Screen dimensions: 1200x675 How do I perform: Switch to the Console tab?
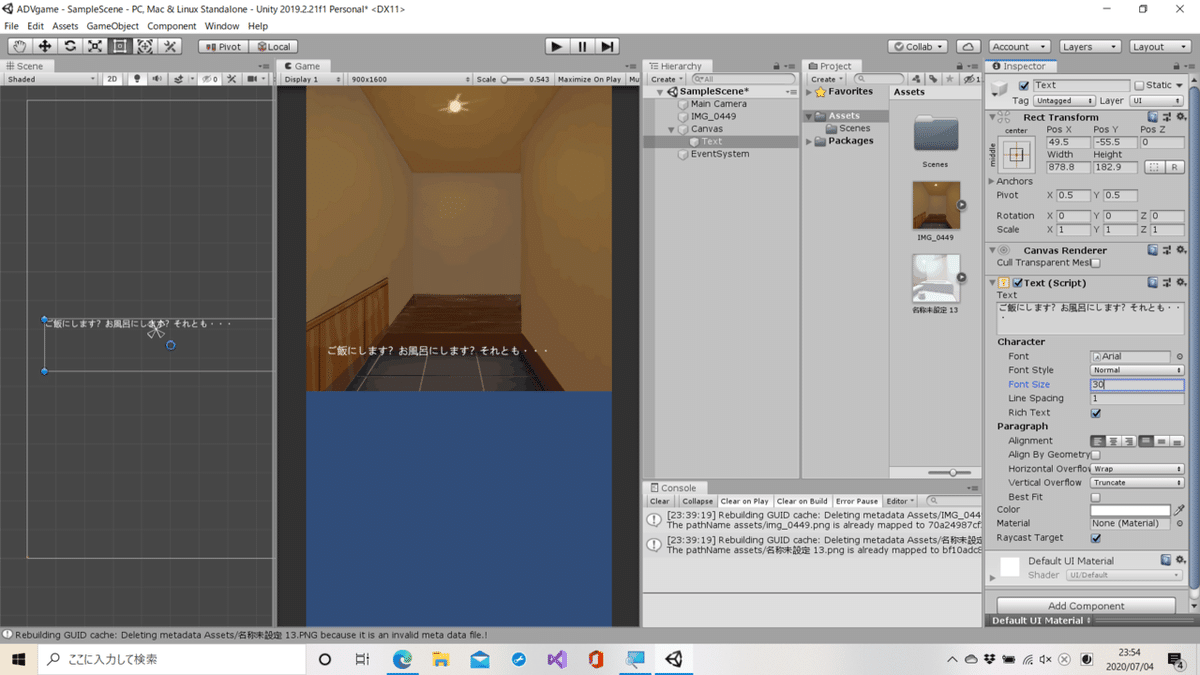tap(673, 488)
